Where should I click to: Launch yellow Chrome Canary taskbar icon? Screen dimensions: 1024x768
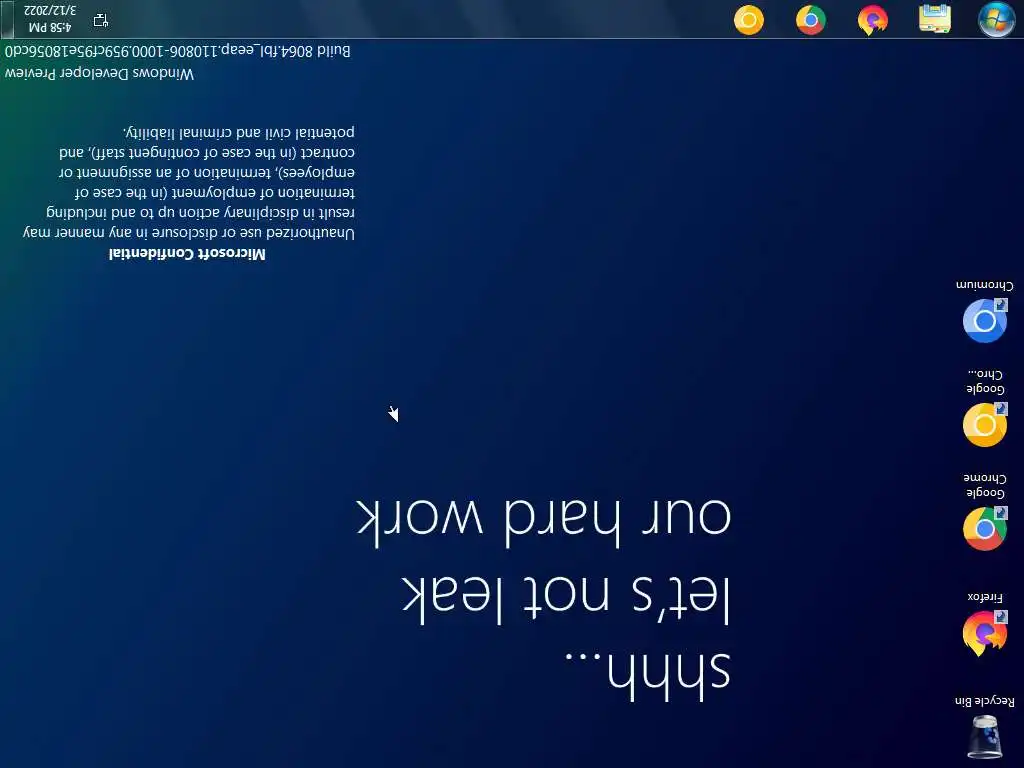(748, 20)
